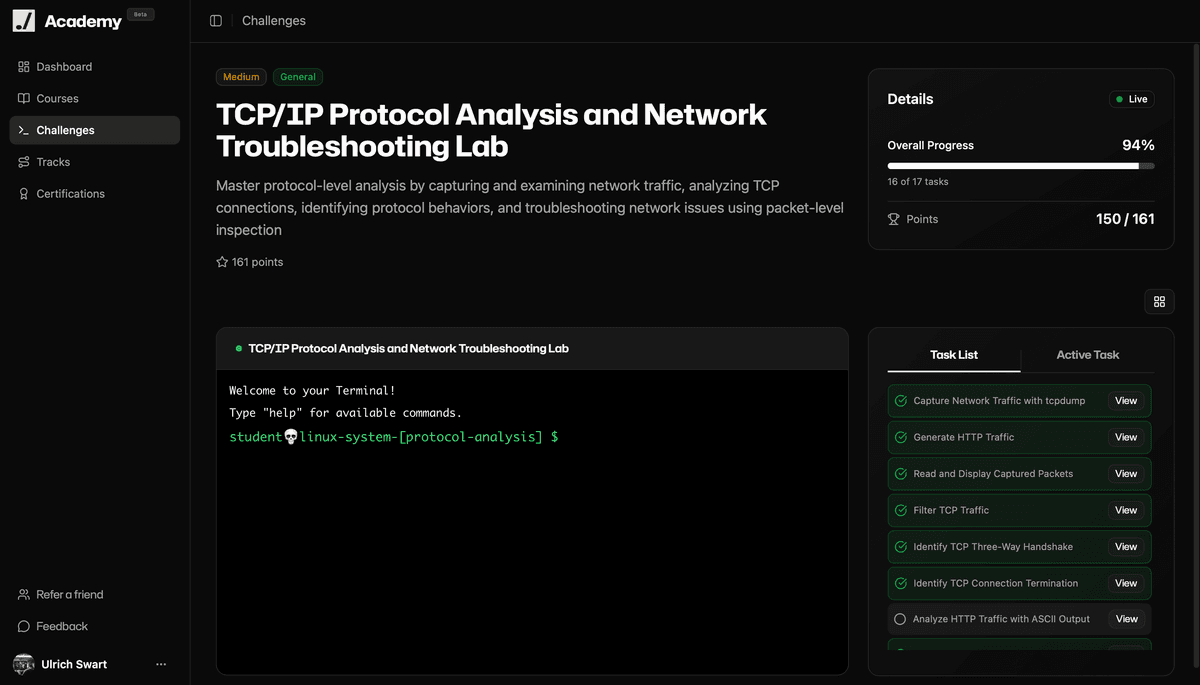Click the Certifications badge icon
Screen dimensions: 1200x685
tap(24, 194)
